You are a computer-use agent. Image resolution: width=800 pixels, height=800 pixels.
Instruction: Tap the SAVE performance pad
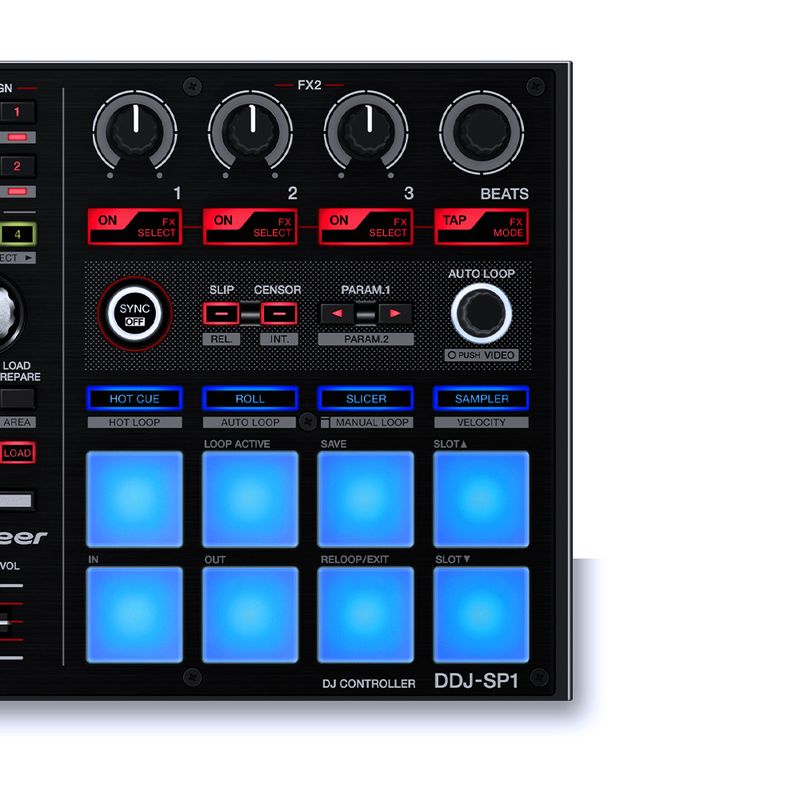pos(366,499)
